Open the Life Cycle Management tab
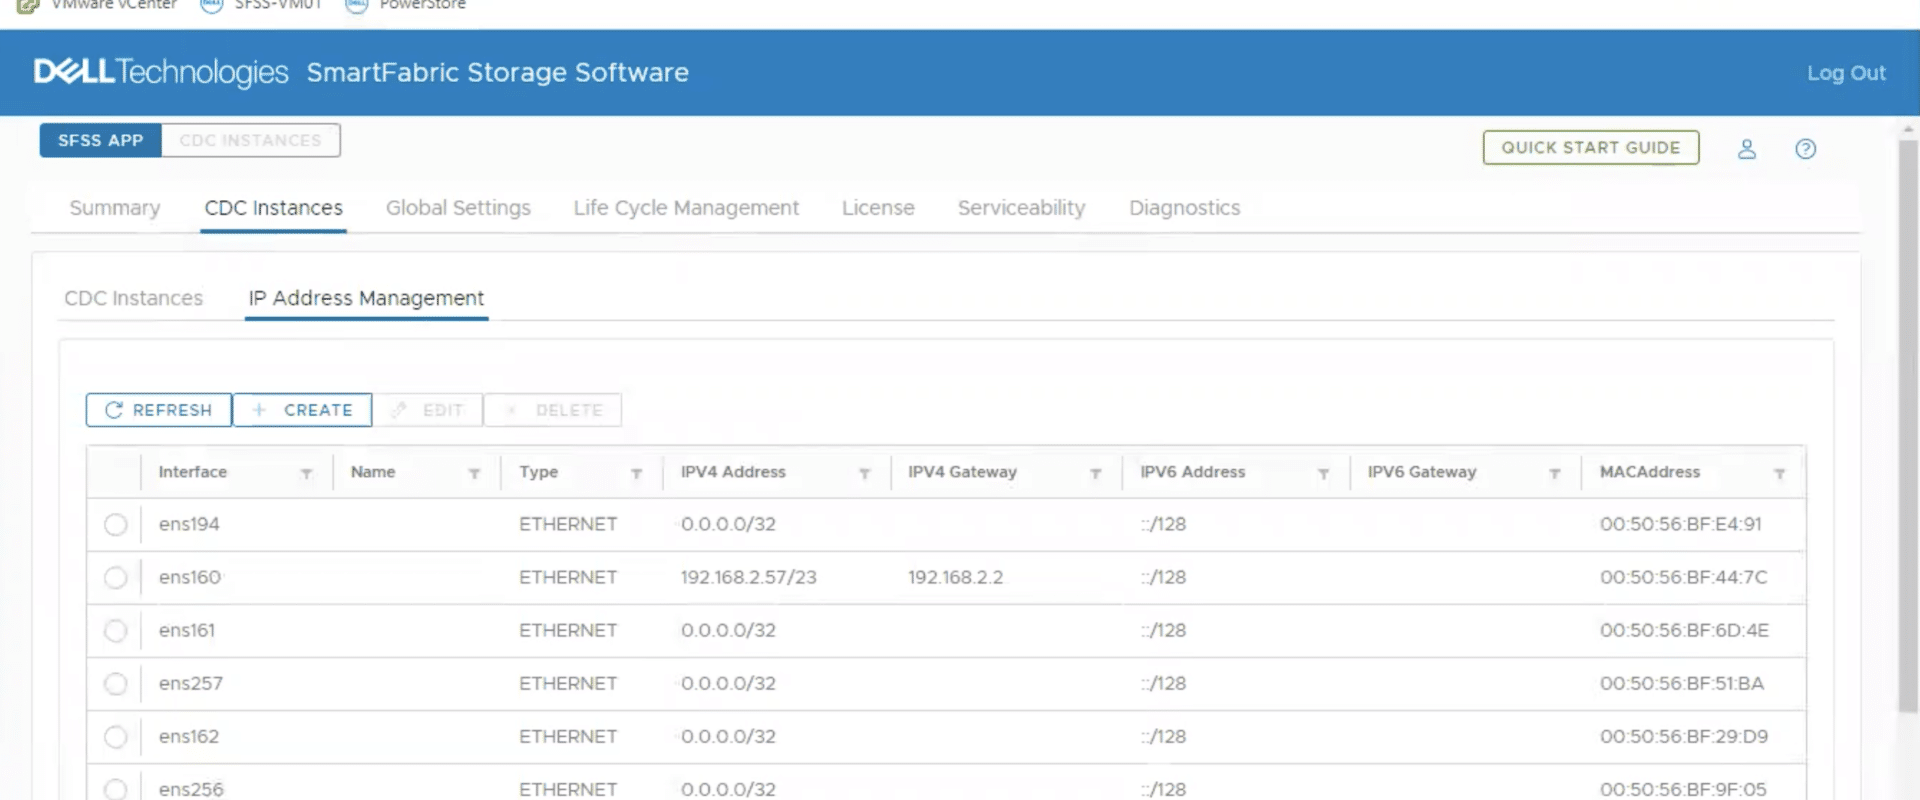Viewport: 1920px width, 800px height. point(686,208)
